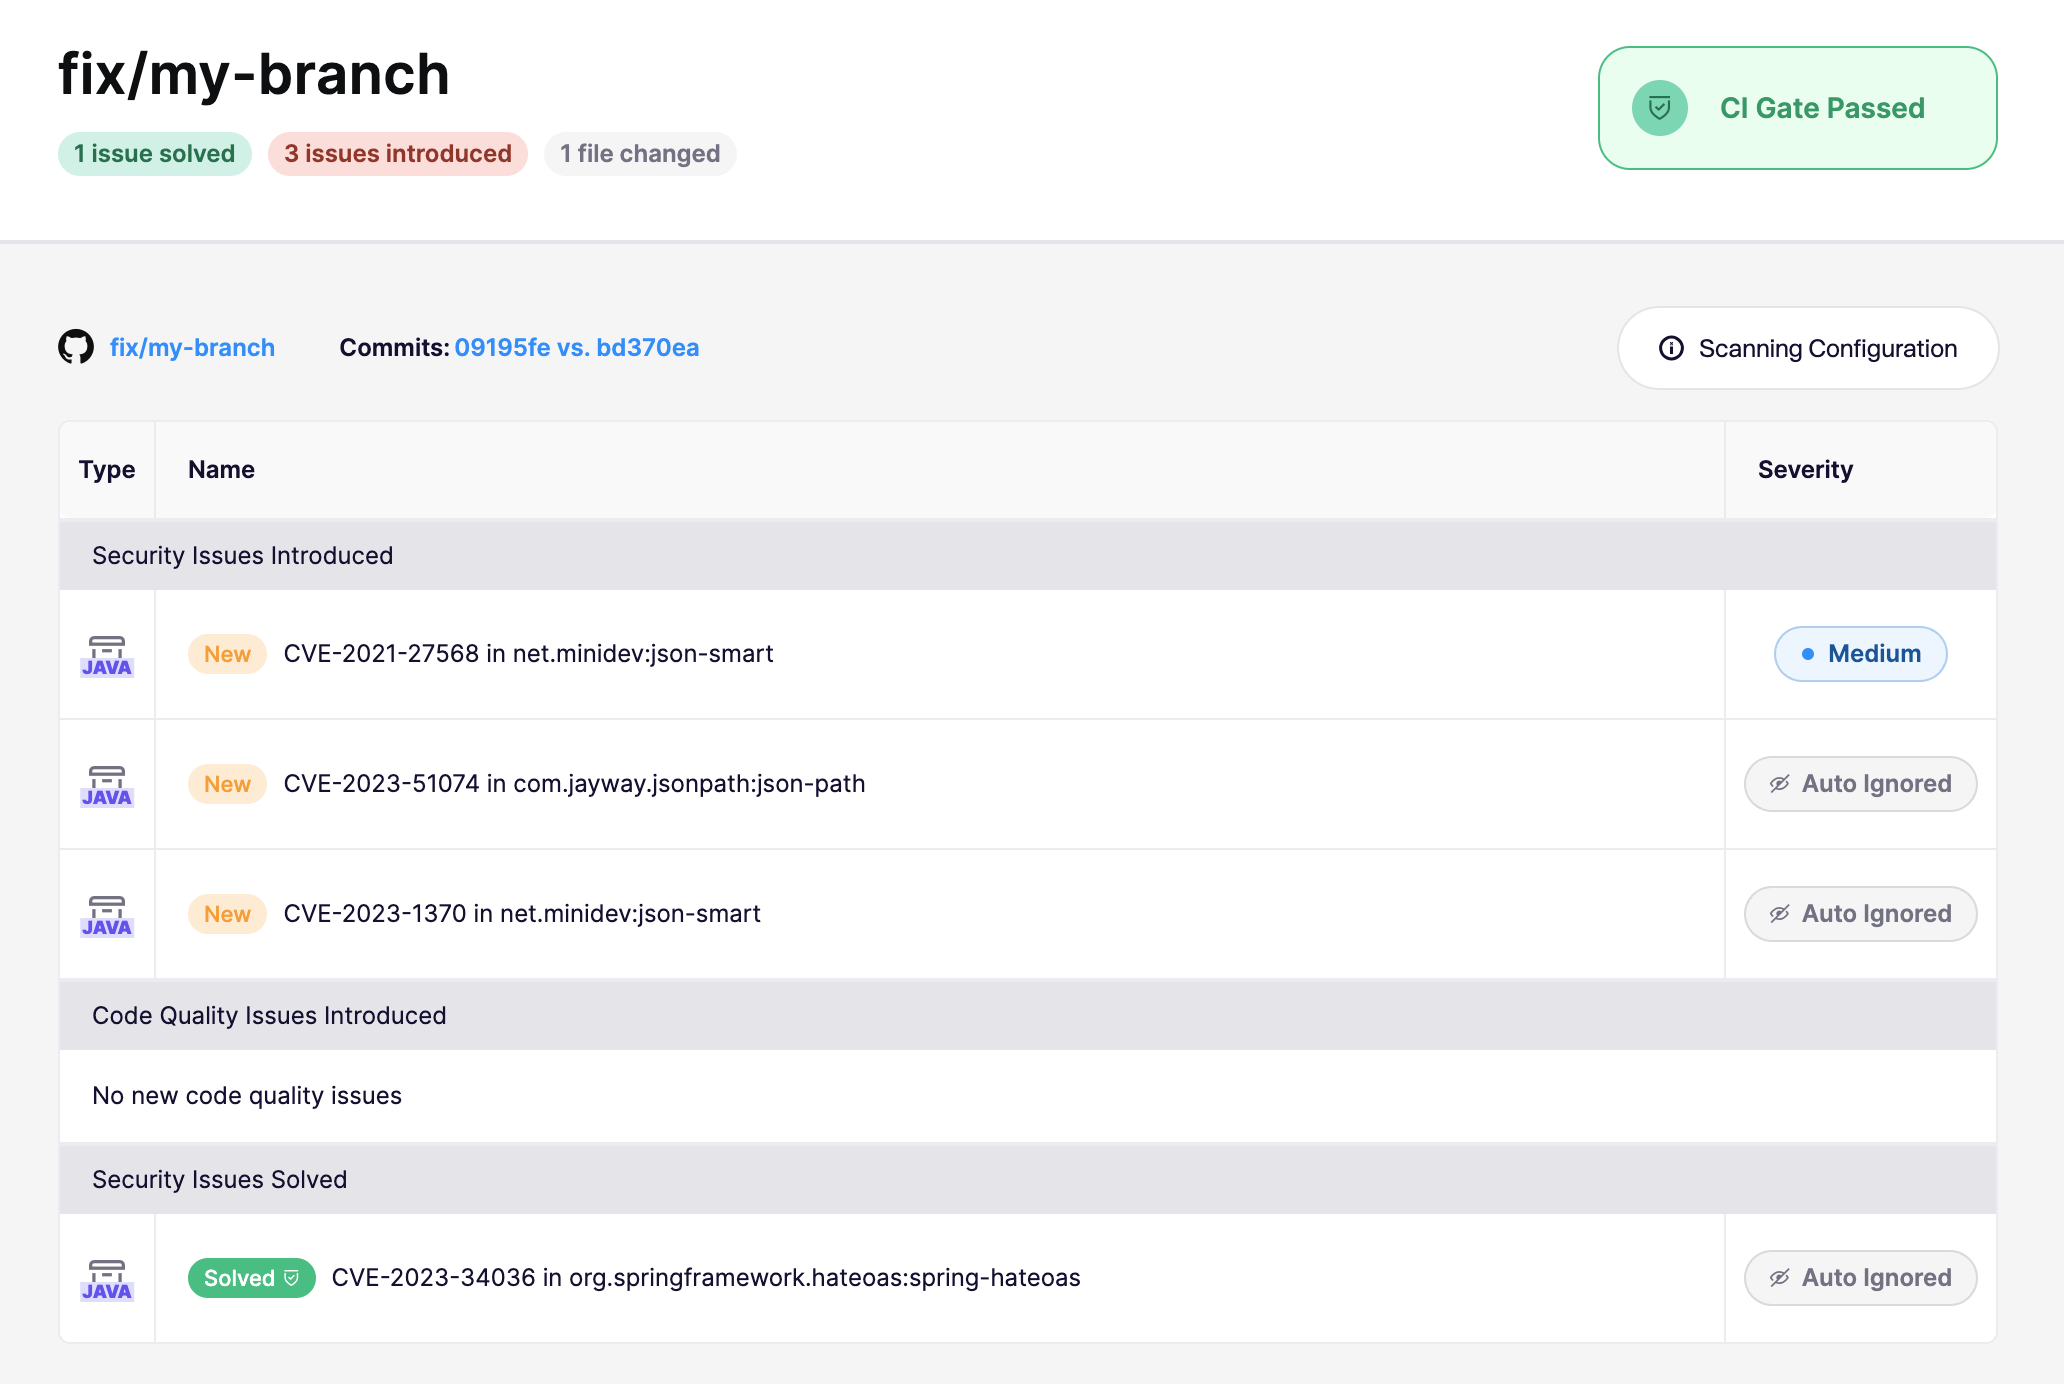
Task: Click the '1 file changed' pill
Action: (x=640, y=154)
